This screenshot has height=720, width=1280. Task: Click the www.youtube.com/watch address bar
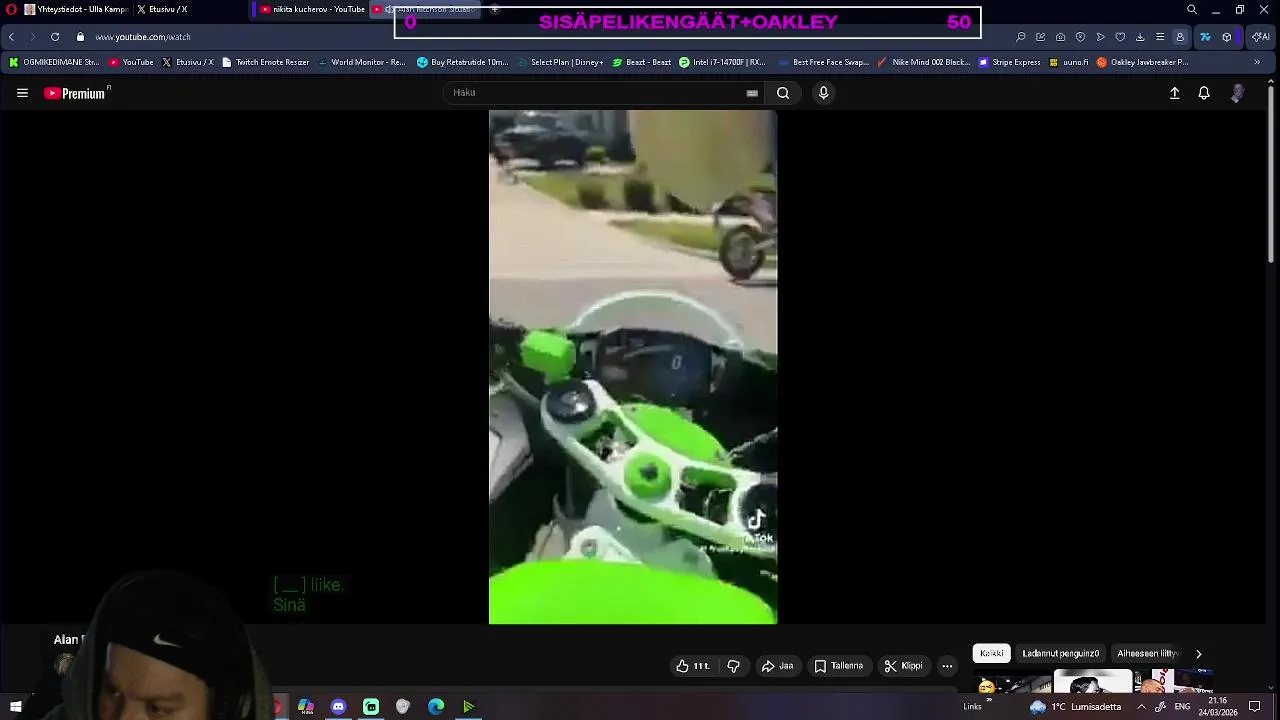pyautogui.click(x=143, y=37)
